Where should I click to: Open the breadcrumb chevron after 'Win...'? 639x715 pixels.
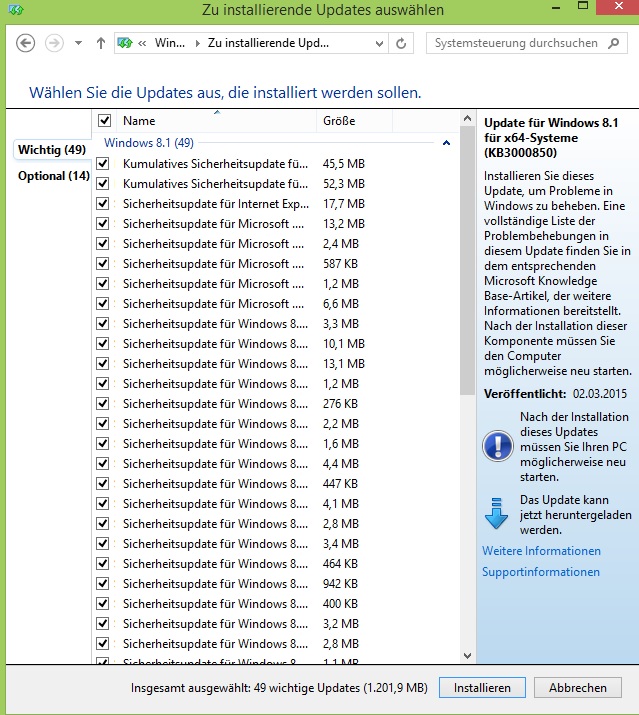click(197, 43)
